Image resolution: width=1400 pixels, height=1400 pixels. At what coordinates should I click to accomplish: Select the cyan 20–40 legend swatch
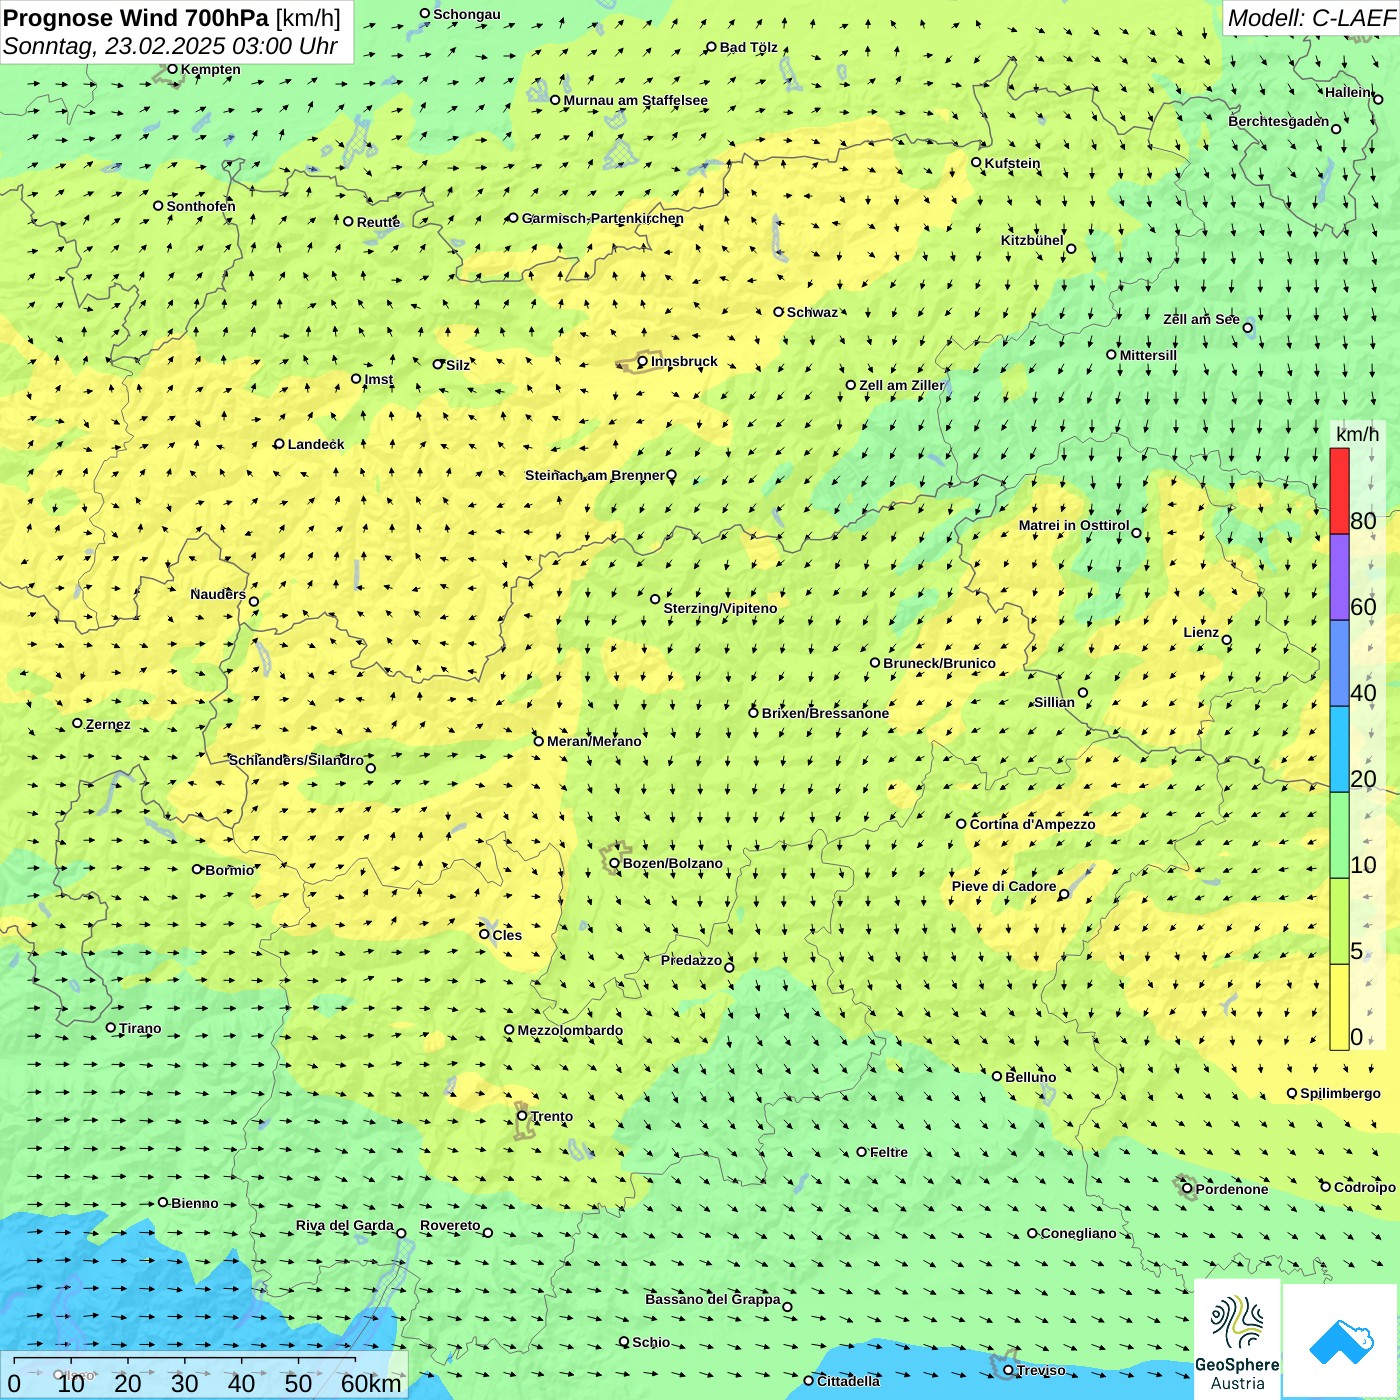(x=1339, y=750)
